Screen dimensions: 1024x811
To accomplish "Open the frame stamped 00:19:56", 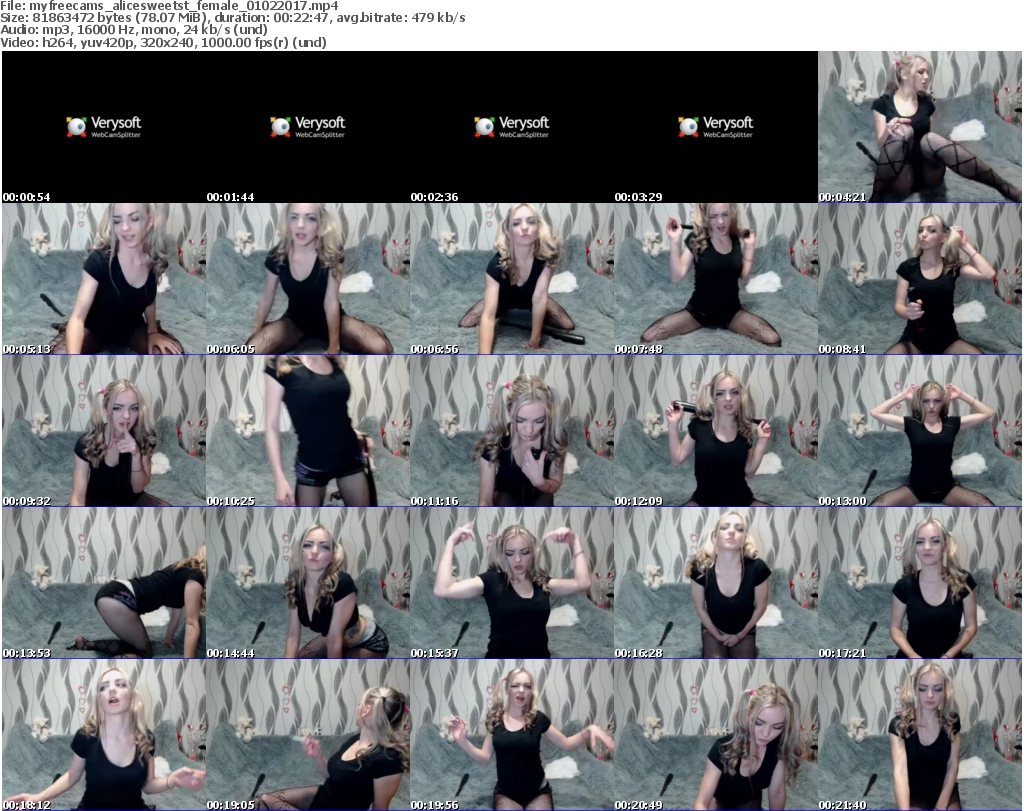I will (x=511, y=735).
